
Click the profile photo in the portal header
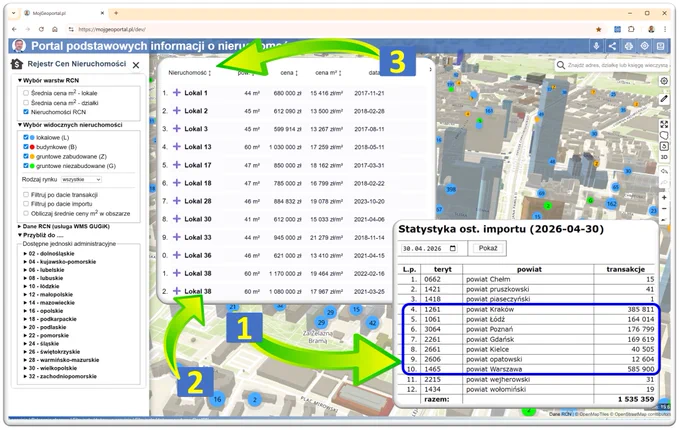(x=19, y=46)
